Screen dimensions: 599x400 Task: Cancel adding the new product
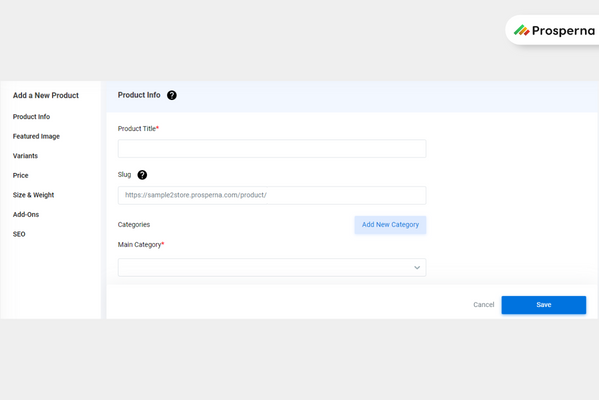tap(483, 304)
